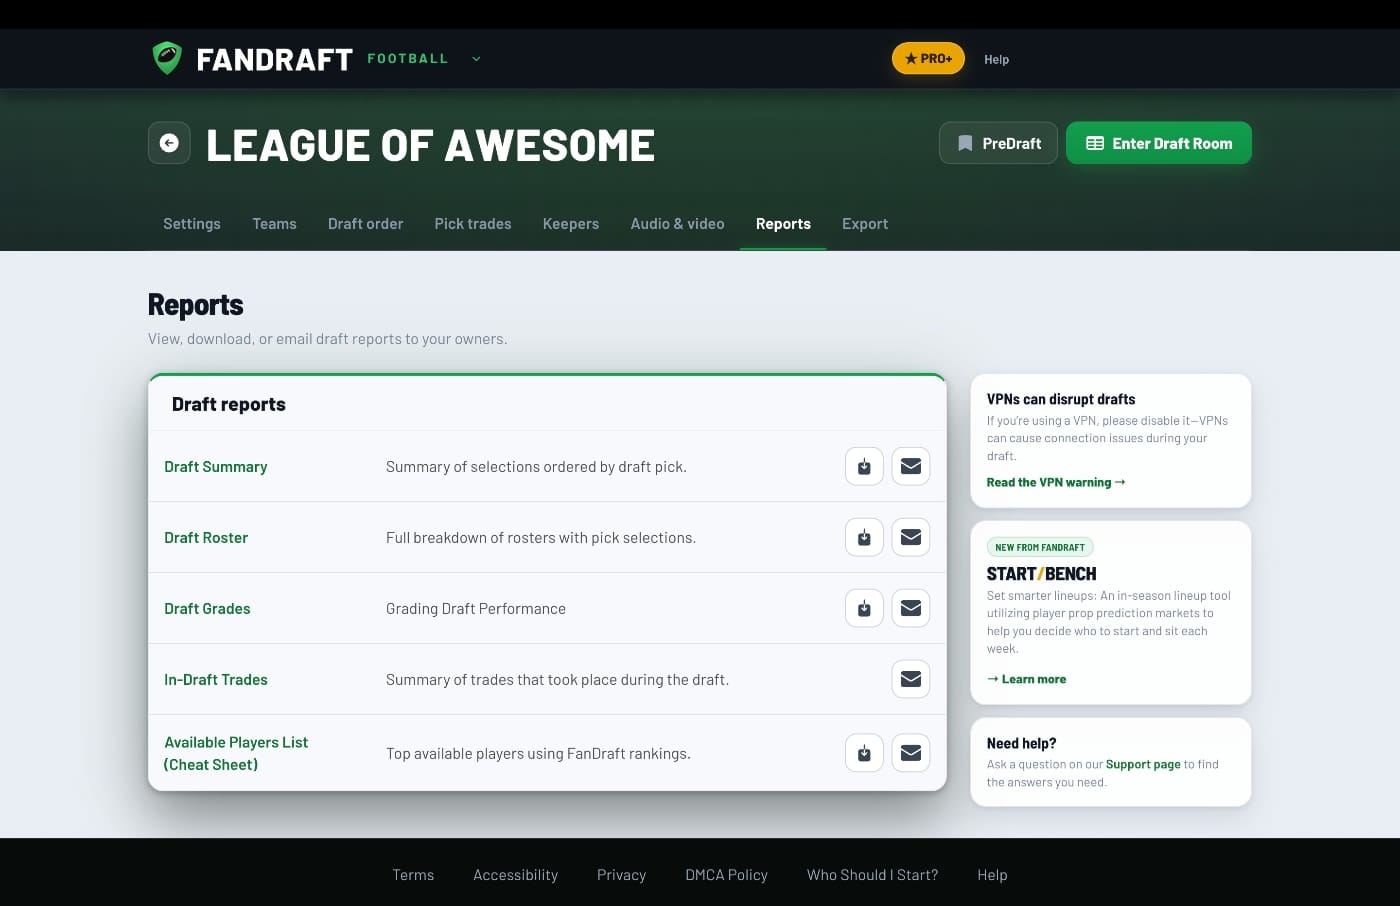Open the PreDraft button
Screen dimensions: 1400x906
998,143
